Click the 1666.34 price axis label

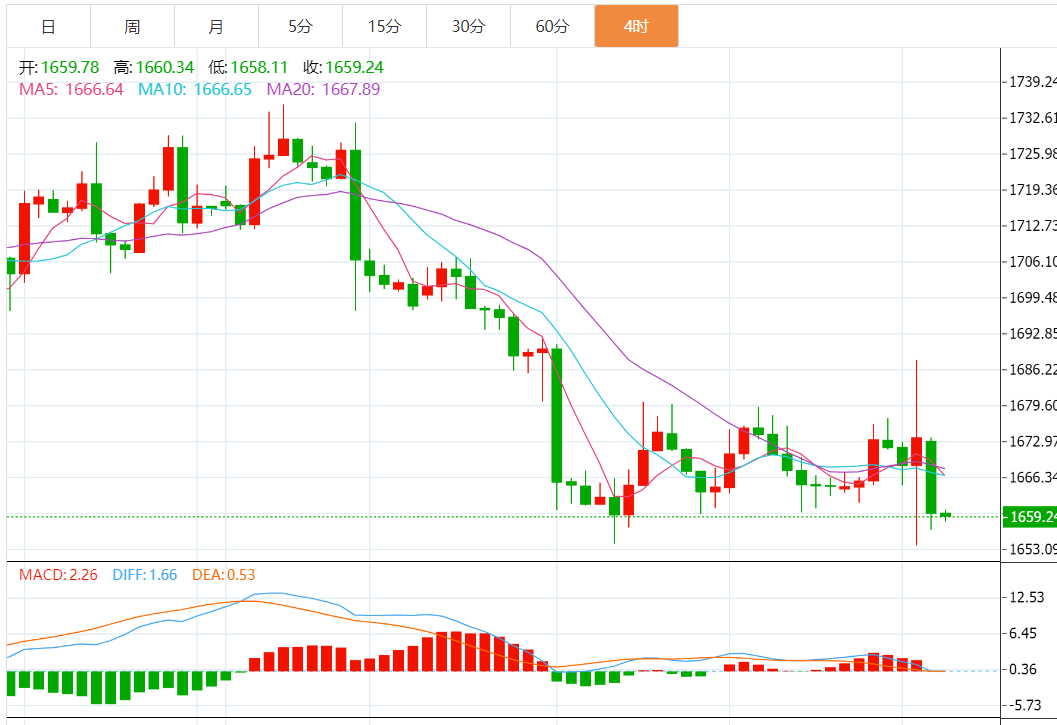click(x=1032, y=477)
